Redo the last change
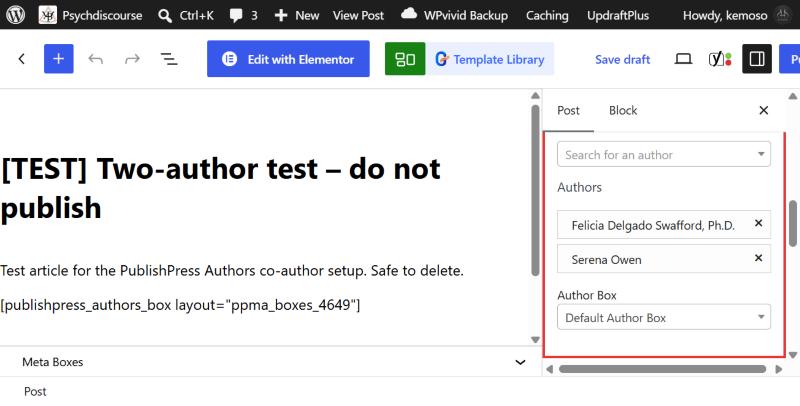 (x=132, y=59)
